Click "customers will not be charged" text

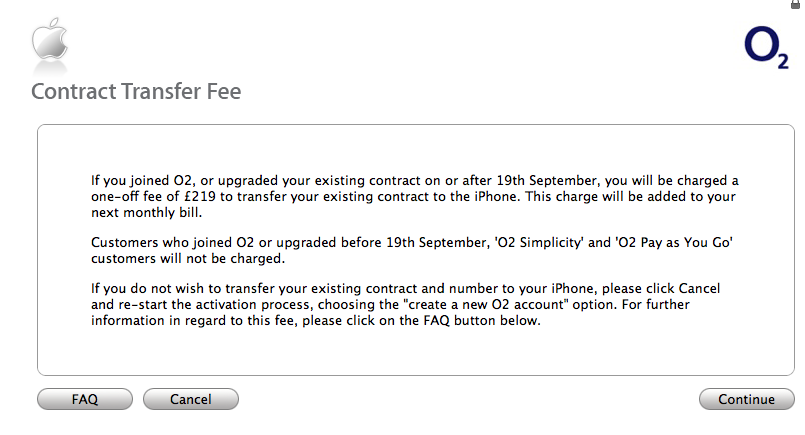188,258
